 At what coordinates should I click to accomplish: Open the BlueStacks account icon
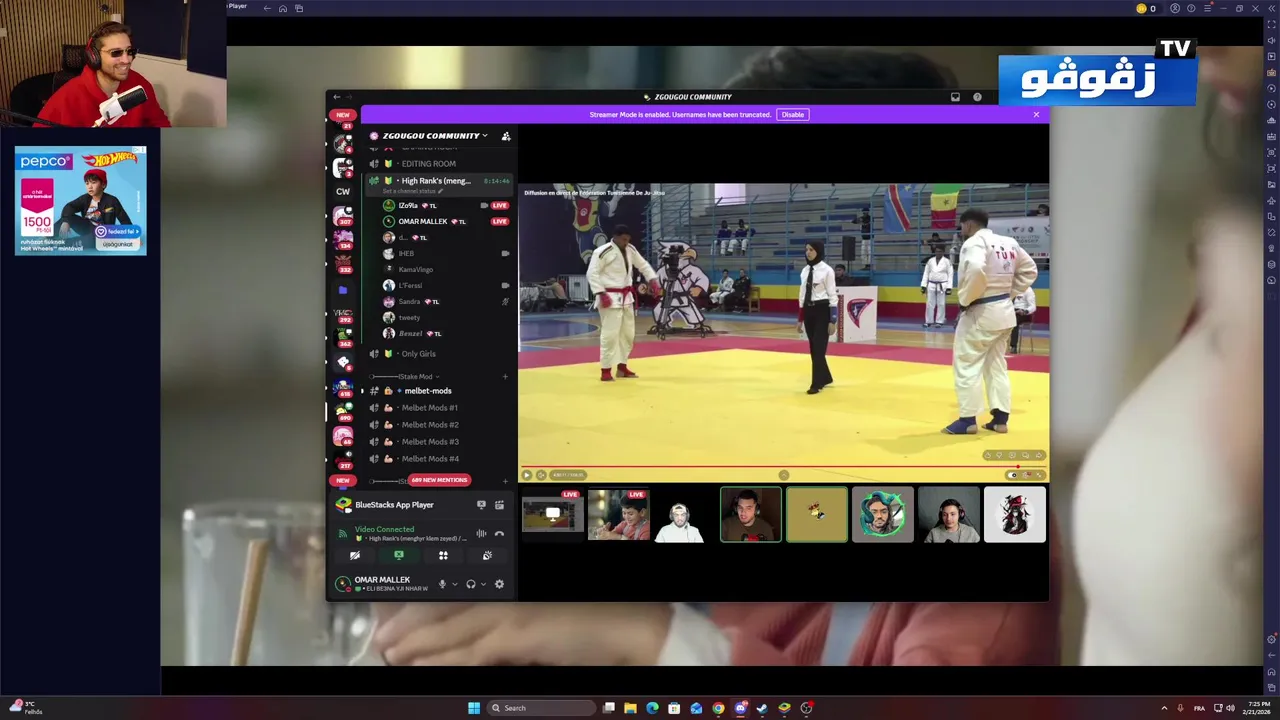click(1175, 8)
